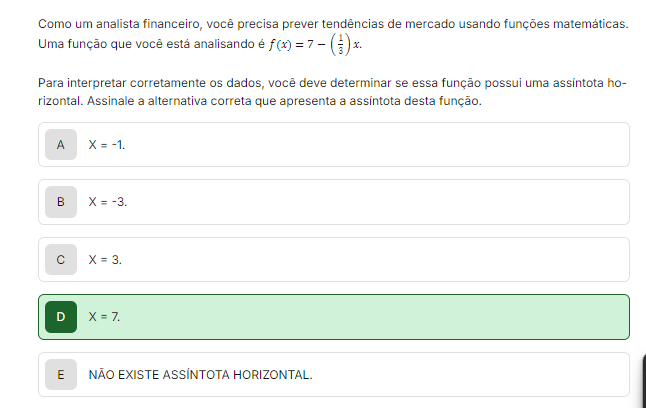Click the empty area of option B card
This screenshot has width=646, height=408.
(x=371, y=202)
